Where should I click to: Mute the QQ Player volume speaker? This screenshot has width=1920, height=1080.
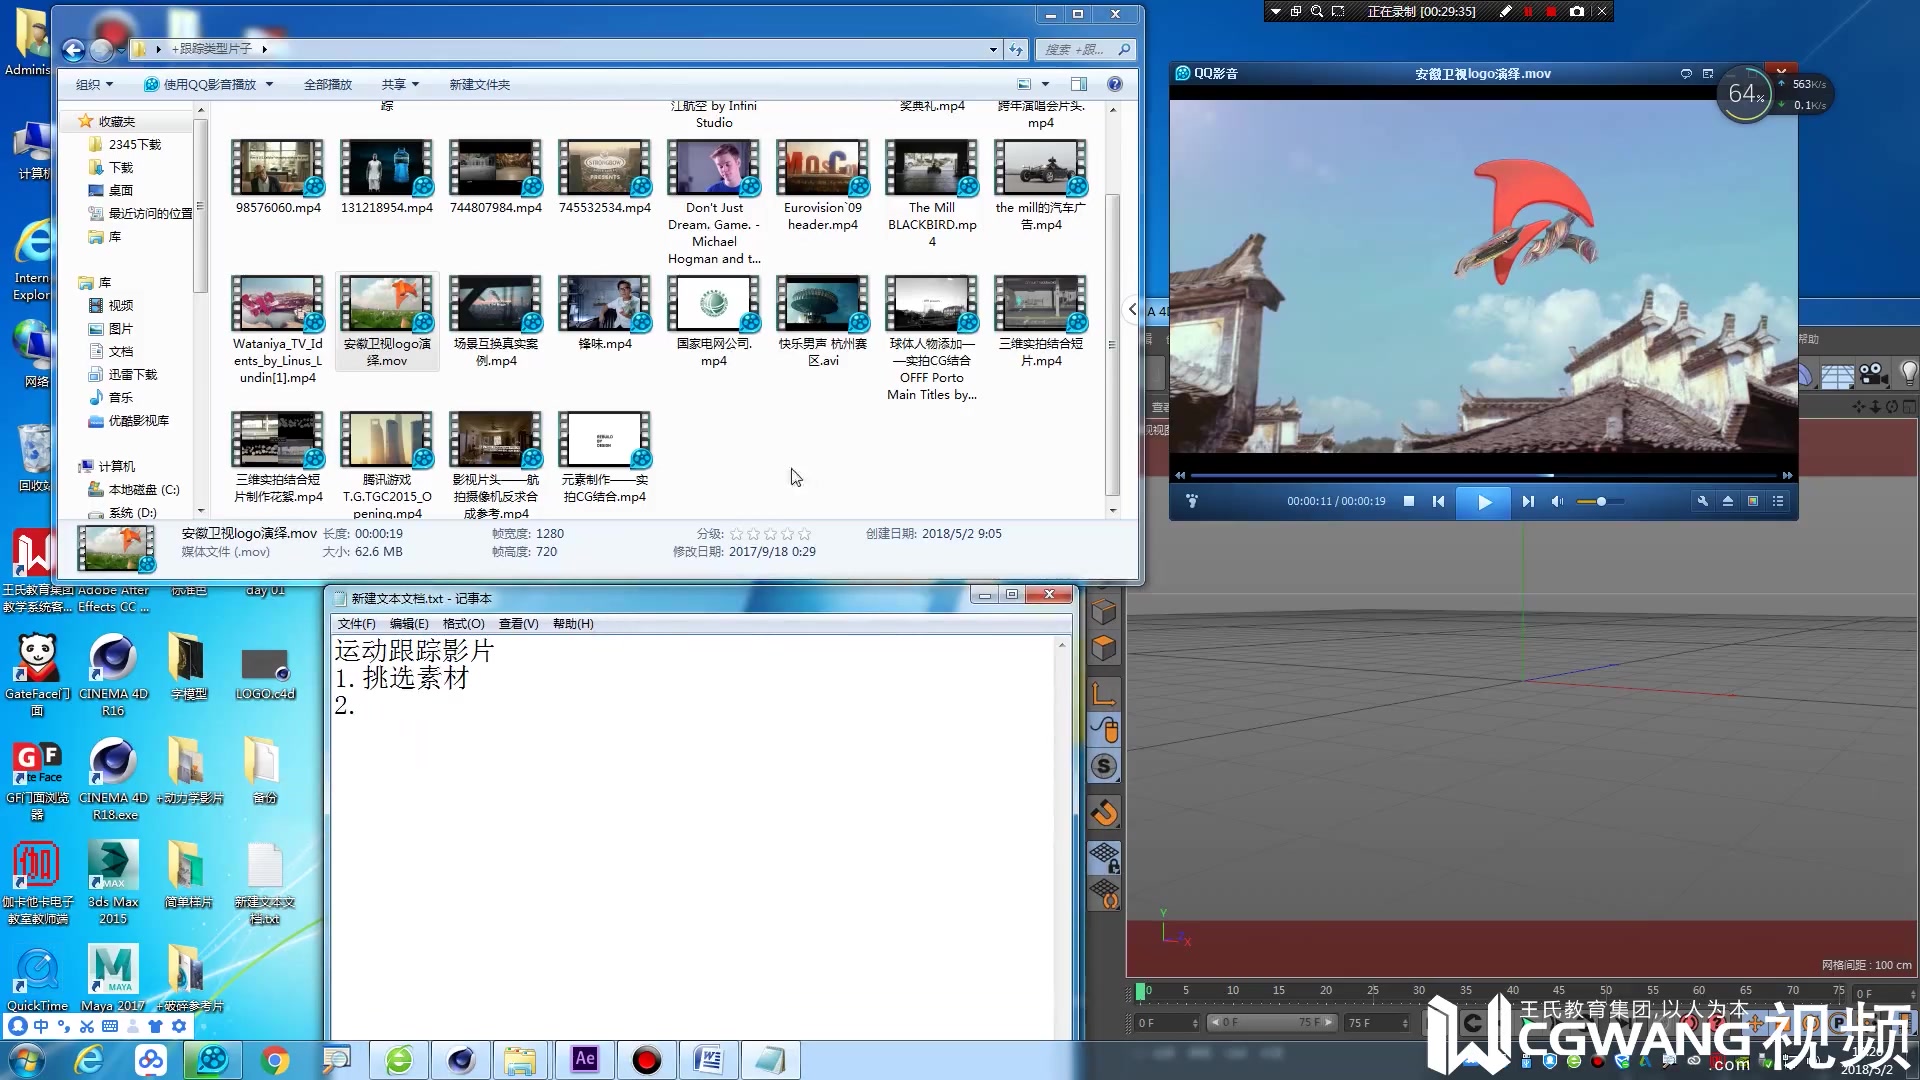(x=1556, y=501)
